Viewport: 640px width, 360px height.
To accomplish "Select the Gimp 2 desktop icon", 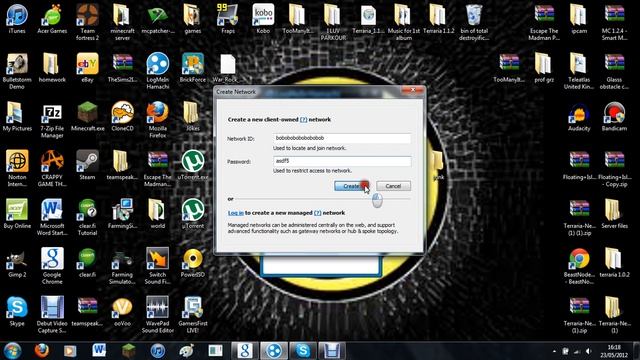I will pos(17,263).
